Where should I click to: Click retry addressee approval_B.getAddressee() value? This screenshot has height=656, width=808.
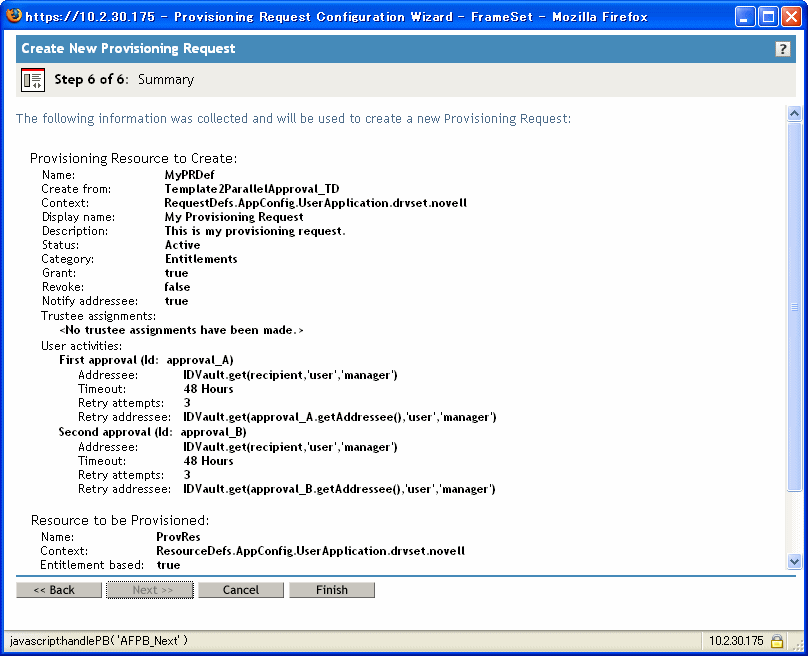pos(339,489)
